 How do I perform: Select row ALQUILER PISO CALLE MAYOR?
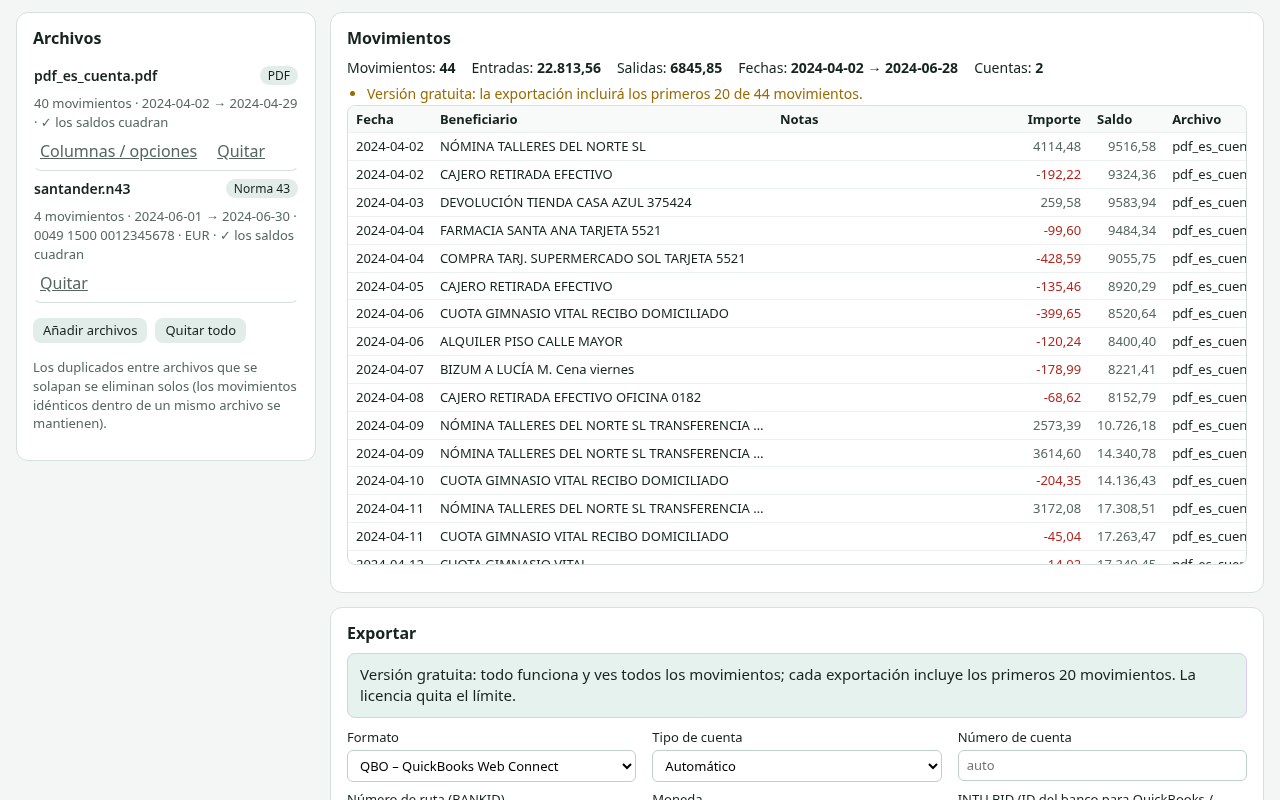coord(797,341)
